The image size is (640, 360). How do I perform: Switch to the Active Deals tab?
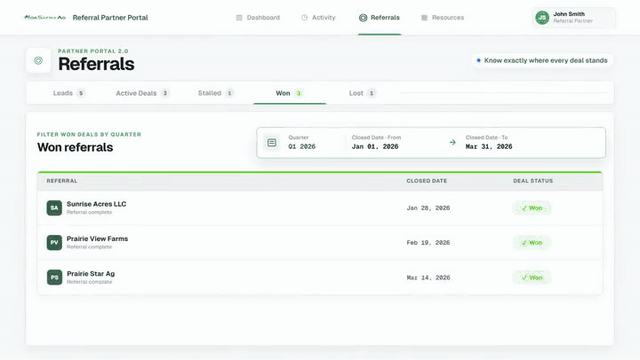pos(142,93)
